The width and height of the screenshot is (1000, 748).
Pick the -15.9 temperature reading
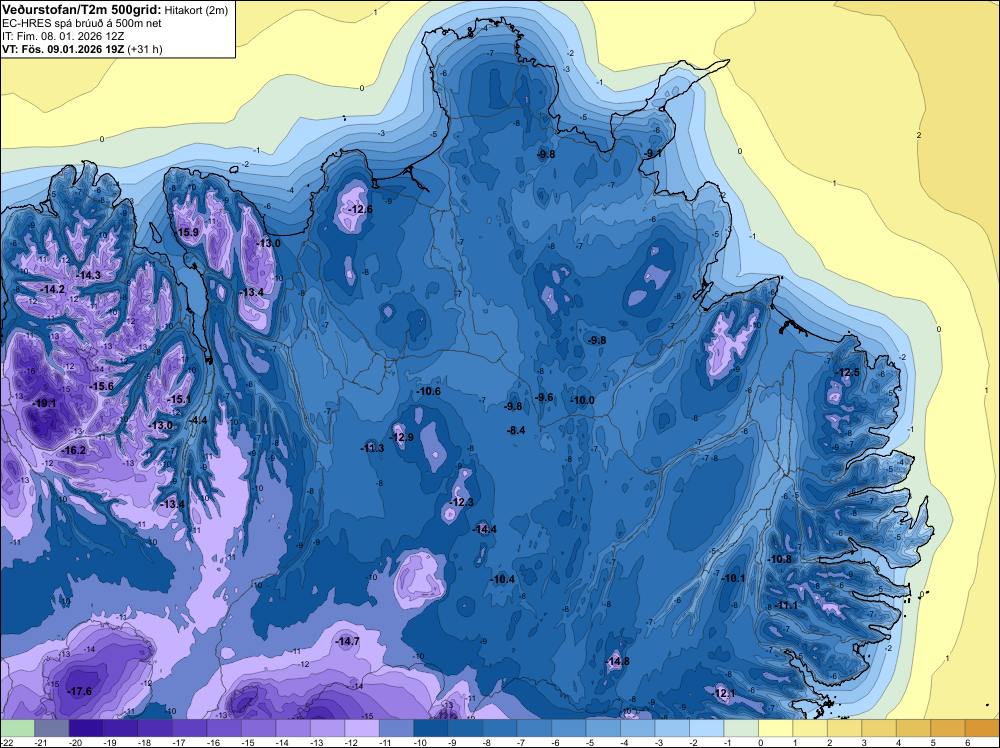pos(188,232)
